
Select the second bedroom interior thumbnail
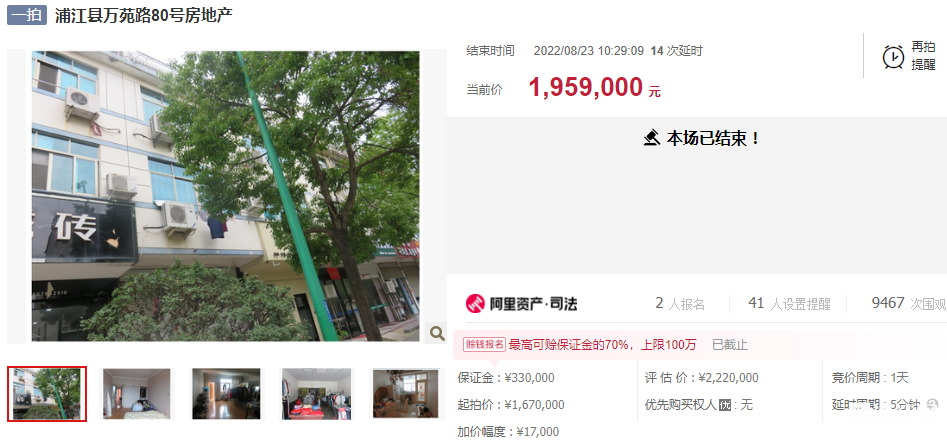pyautogui.click(x=136, y=394)
